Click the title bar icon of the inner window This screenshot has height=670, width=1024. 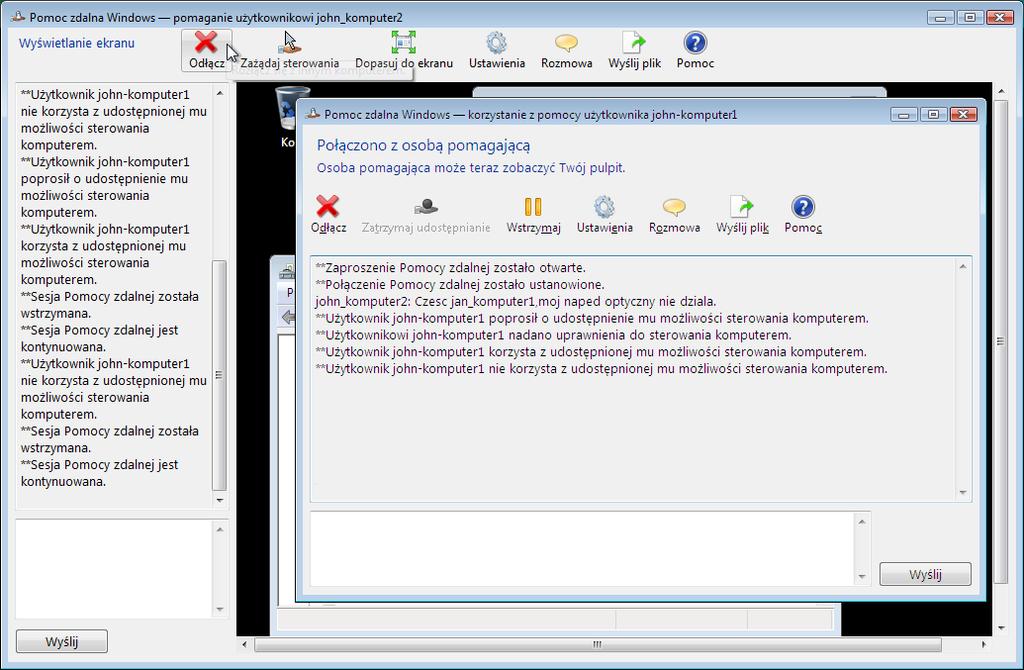[x=313, y=114]
